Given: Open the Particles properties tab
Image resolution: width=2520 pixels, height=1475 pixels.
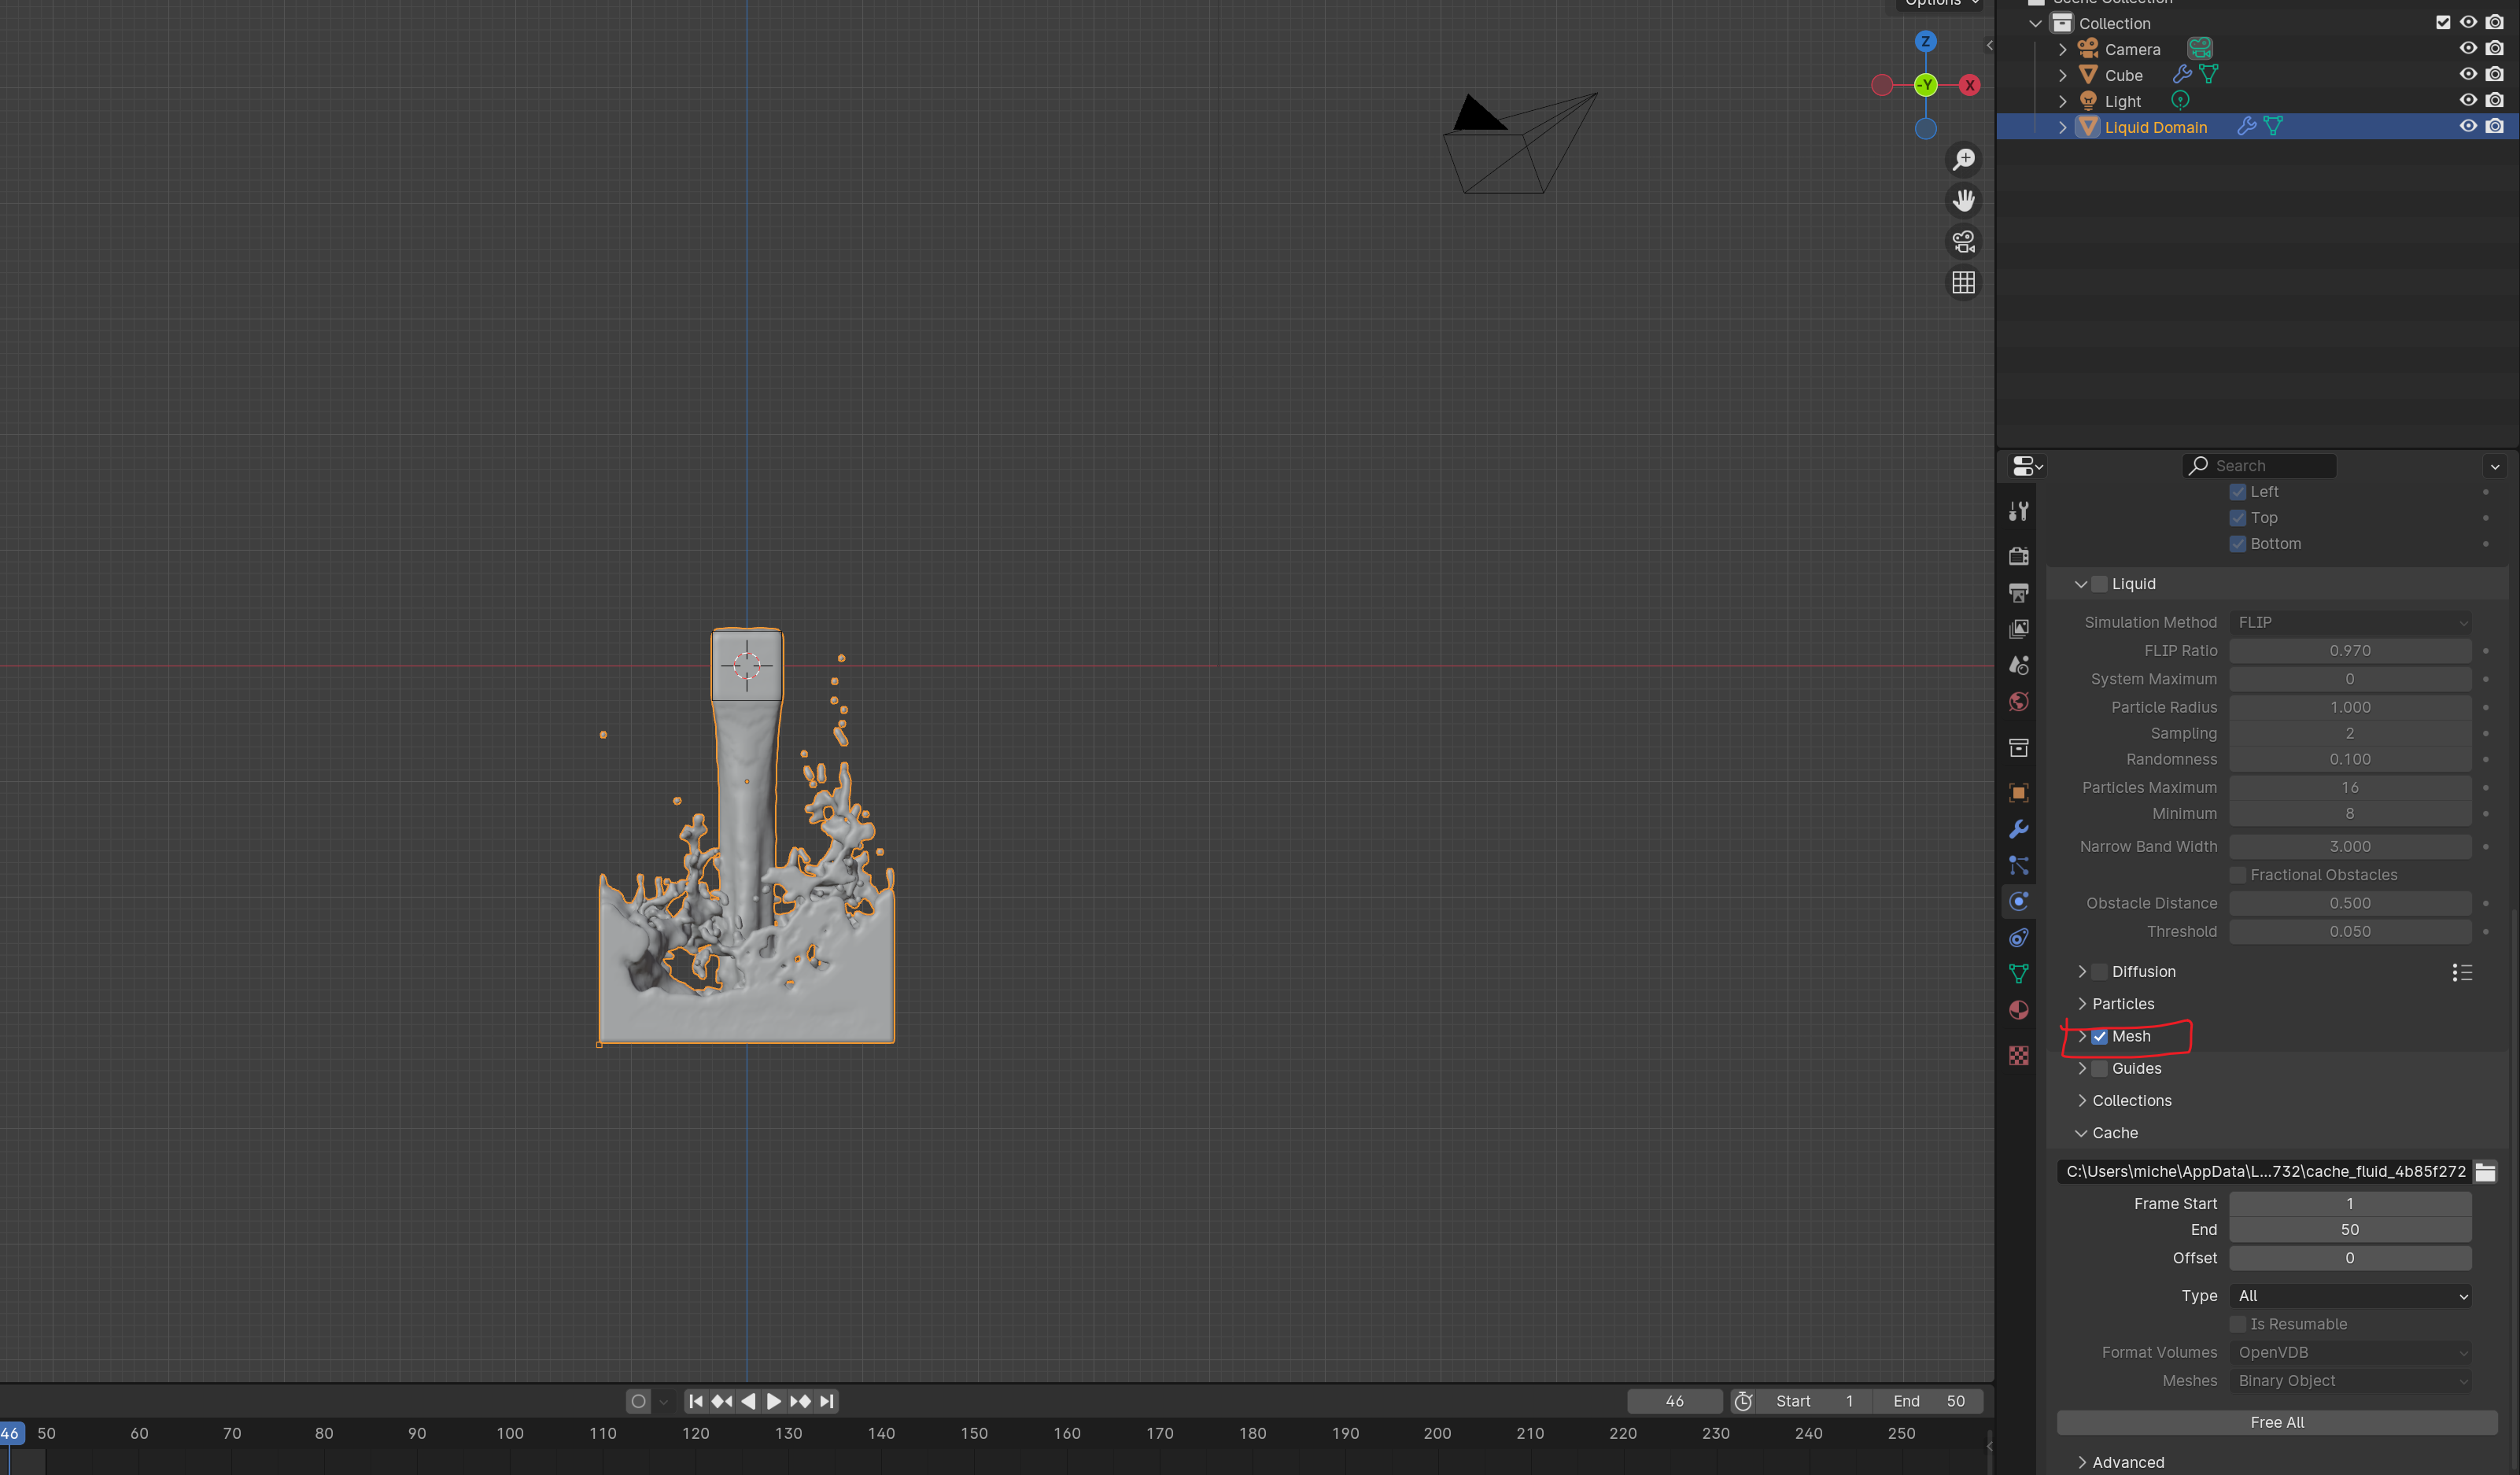Looking at the screenshot, I should (x=2018, y=865).
